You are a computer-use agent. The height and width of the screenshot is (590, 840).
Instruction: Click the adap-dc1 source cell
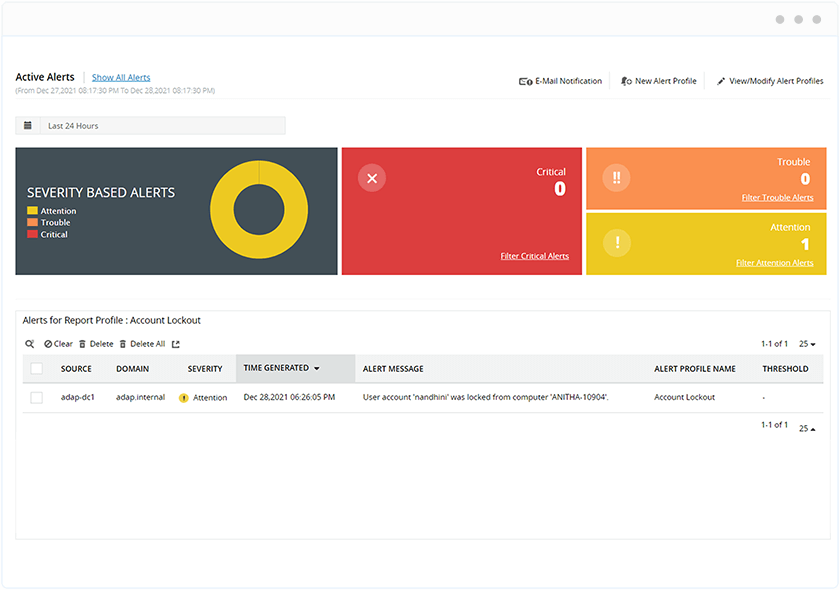pyautogui.click(x=78, y=397)
